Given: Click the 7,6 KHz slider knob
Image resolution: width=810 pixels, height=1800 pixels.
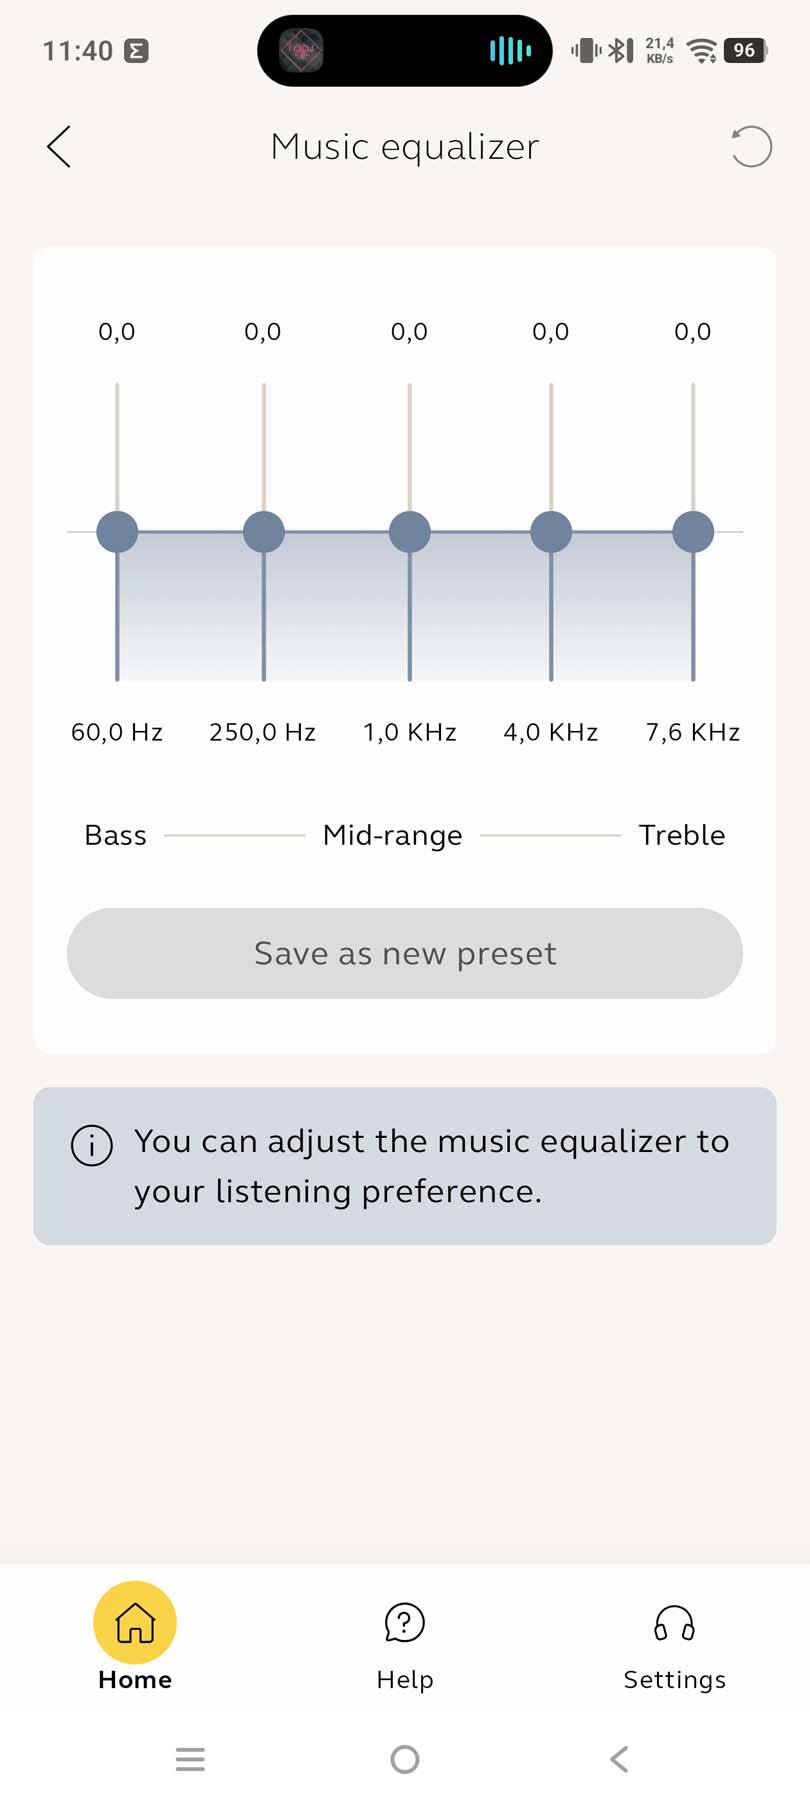Looking at the screenshot, I should 693,532.
